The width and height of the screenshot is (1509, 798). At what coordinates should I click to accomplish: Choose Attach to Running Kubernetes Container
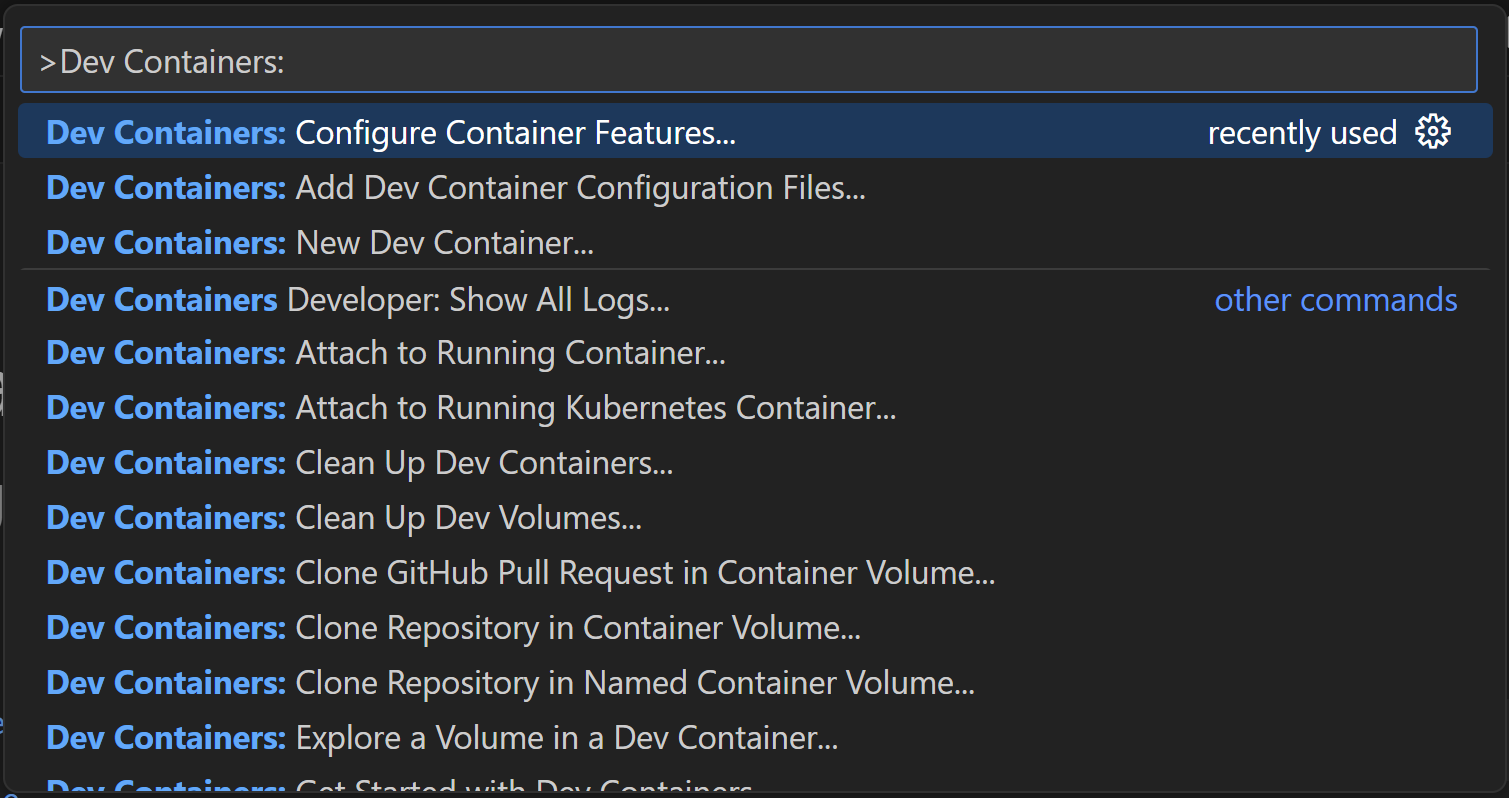click(x=755, y=408)
